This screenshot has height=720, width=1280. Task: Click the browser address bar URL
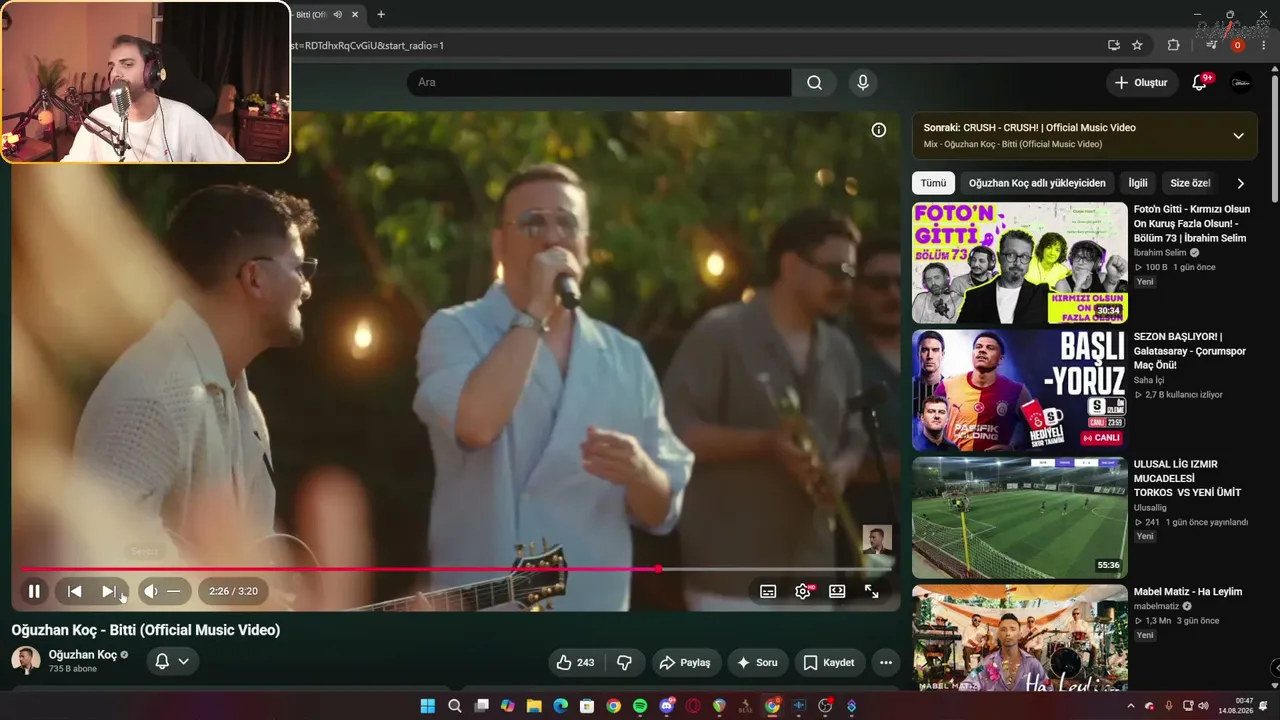(x=366, y=46)
